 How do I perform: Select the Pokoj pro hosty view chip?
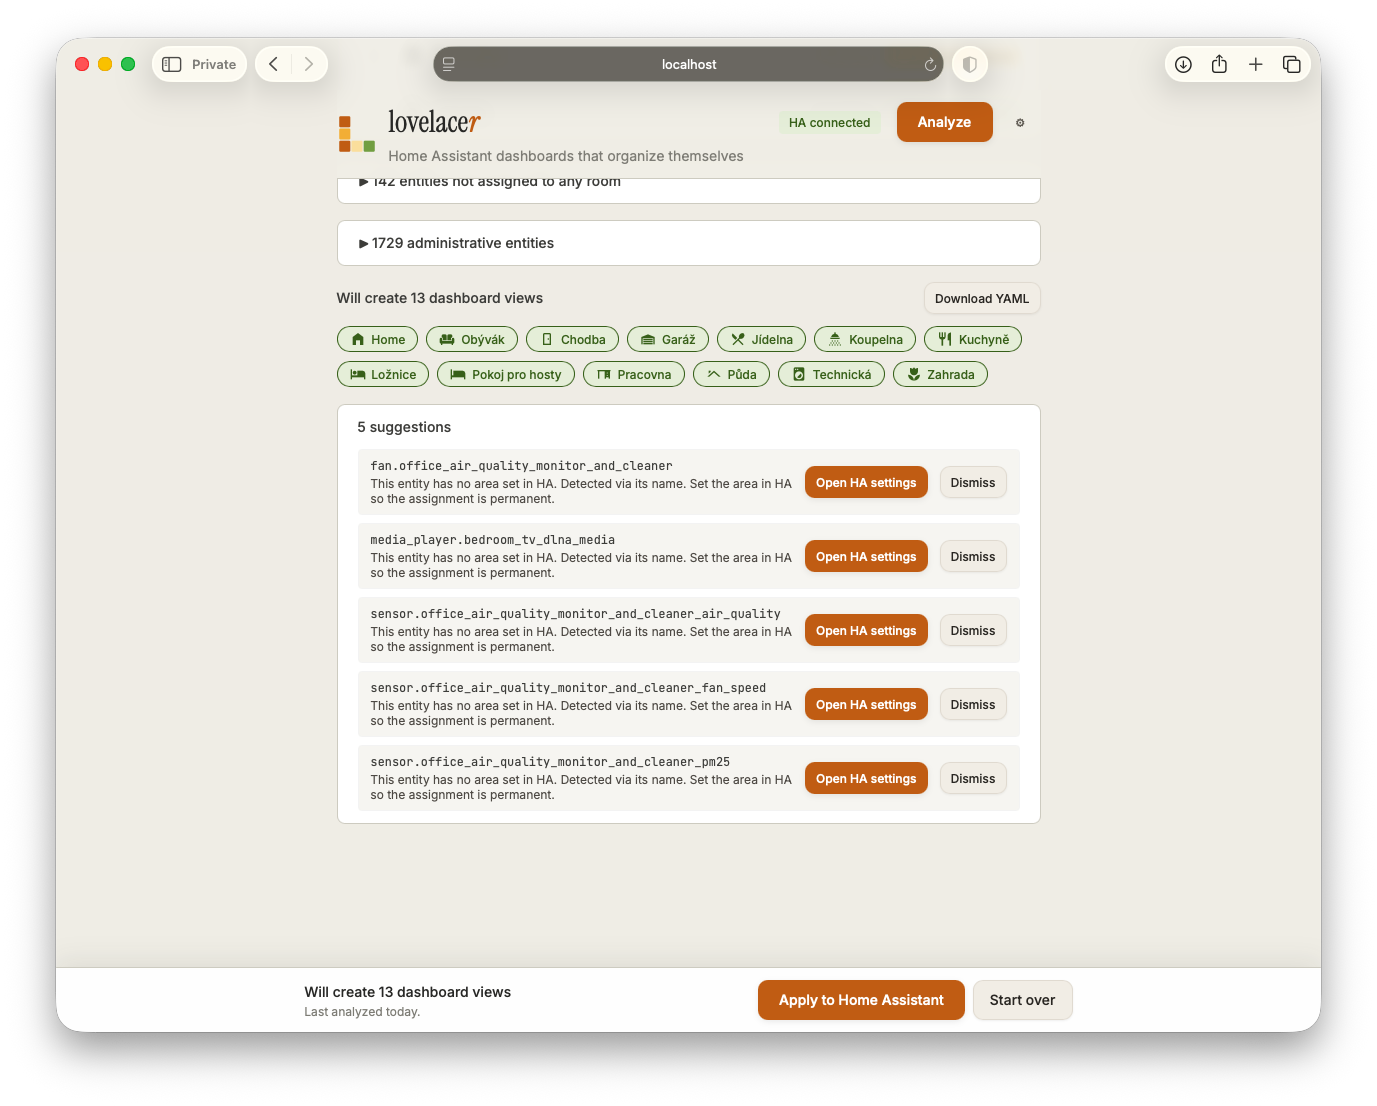pyautogui.click(x=506, y=375)
